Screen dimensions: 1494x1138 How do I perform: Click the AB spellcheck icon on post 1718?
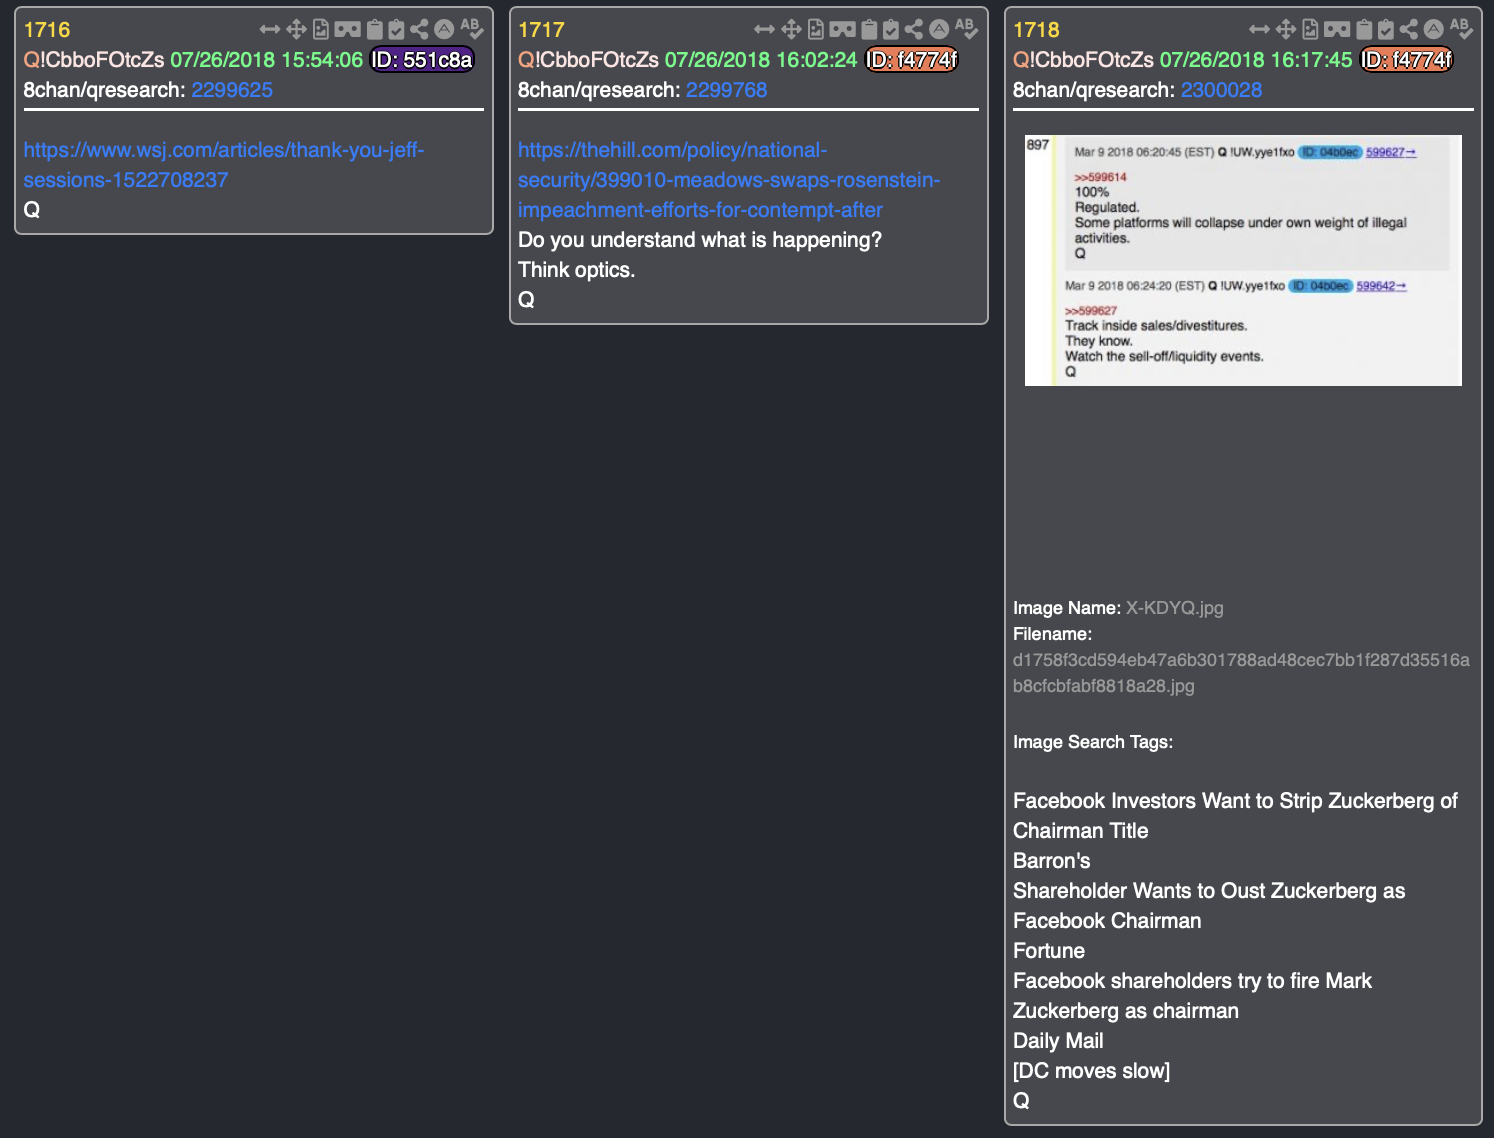click(1461, 30)
